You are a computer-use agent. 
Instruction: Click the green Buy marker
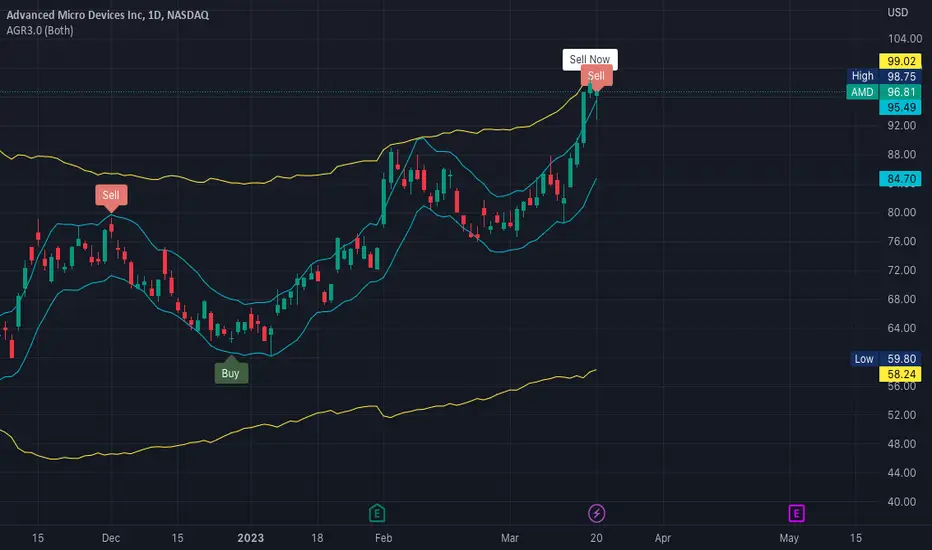tap(231, 372)
